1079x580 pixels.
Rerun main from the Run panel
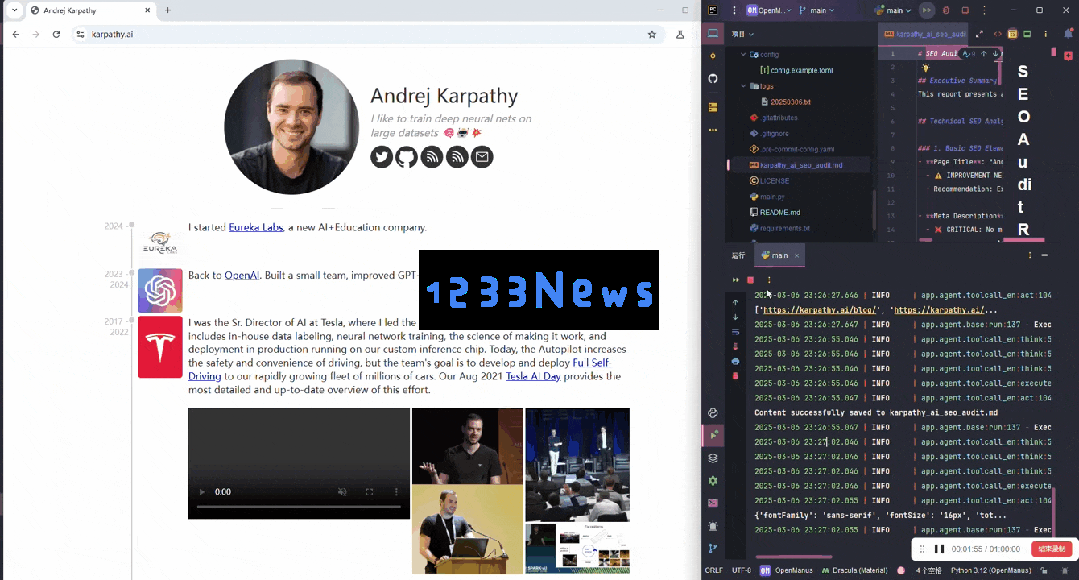pyautogui.click(x=736, y=280)
